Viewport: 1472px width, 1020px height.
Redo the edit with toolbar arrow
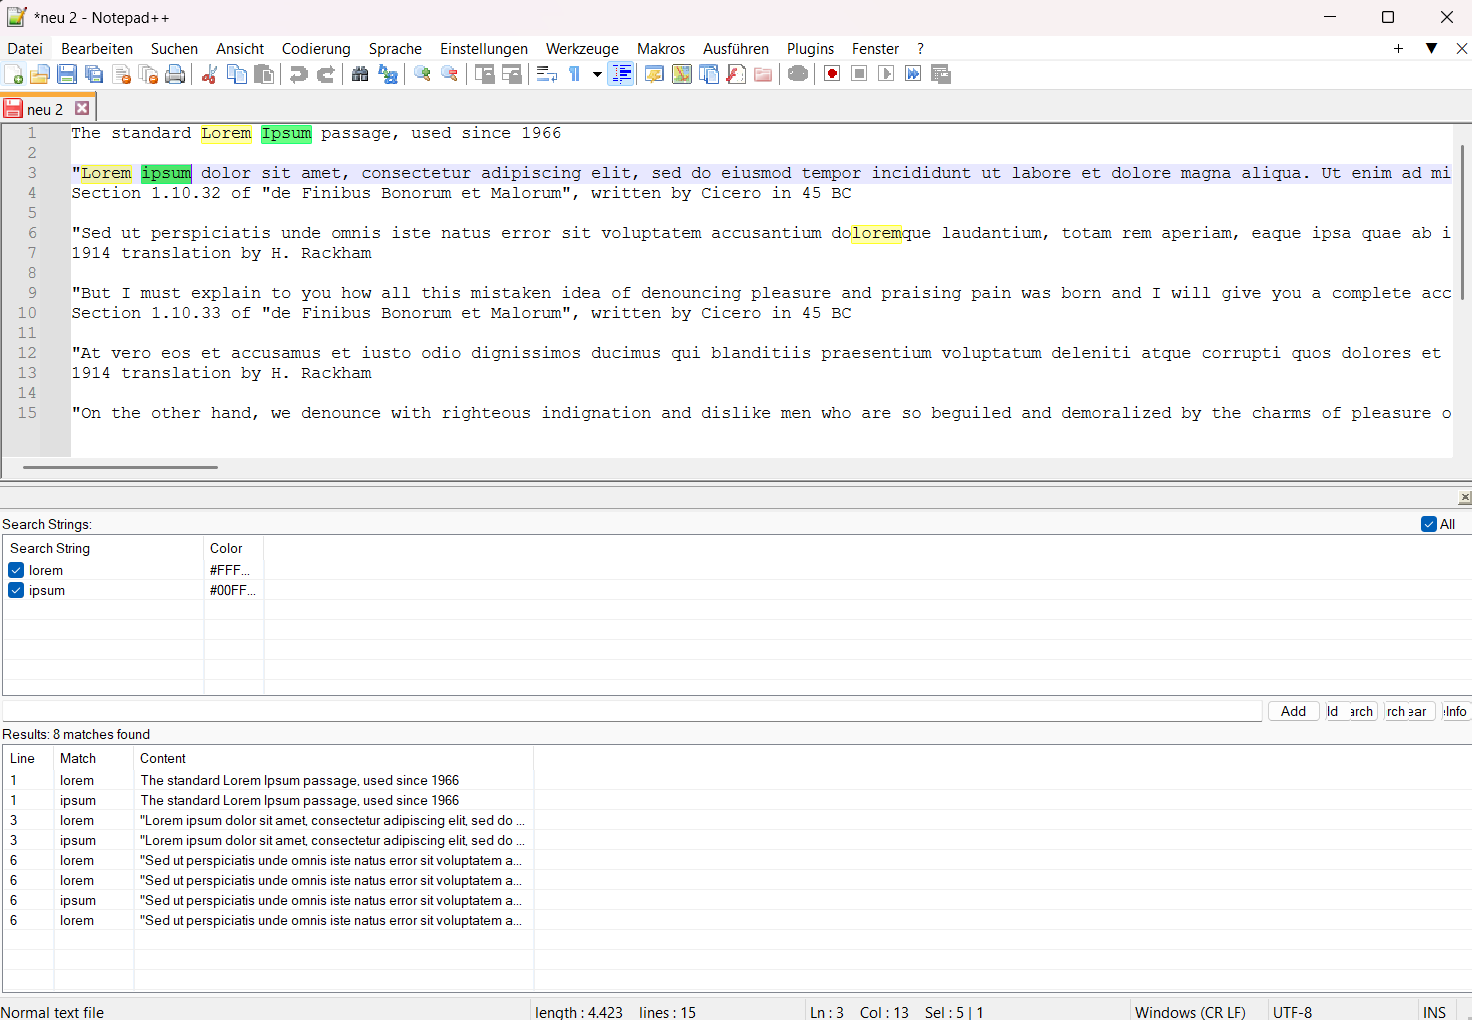click(325, 74)
